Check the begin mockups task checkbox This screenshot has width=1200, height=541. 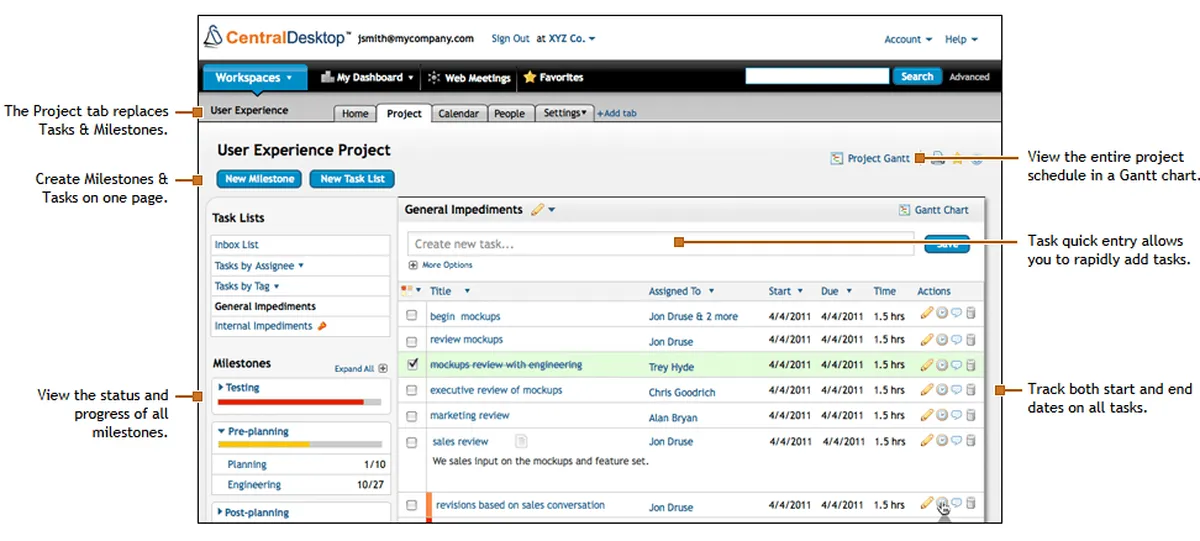[412, 316]
